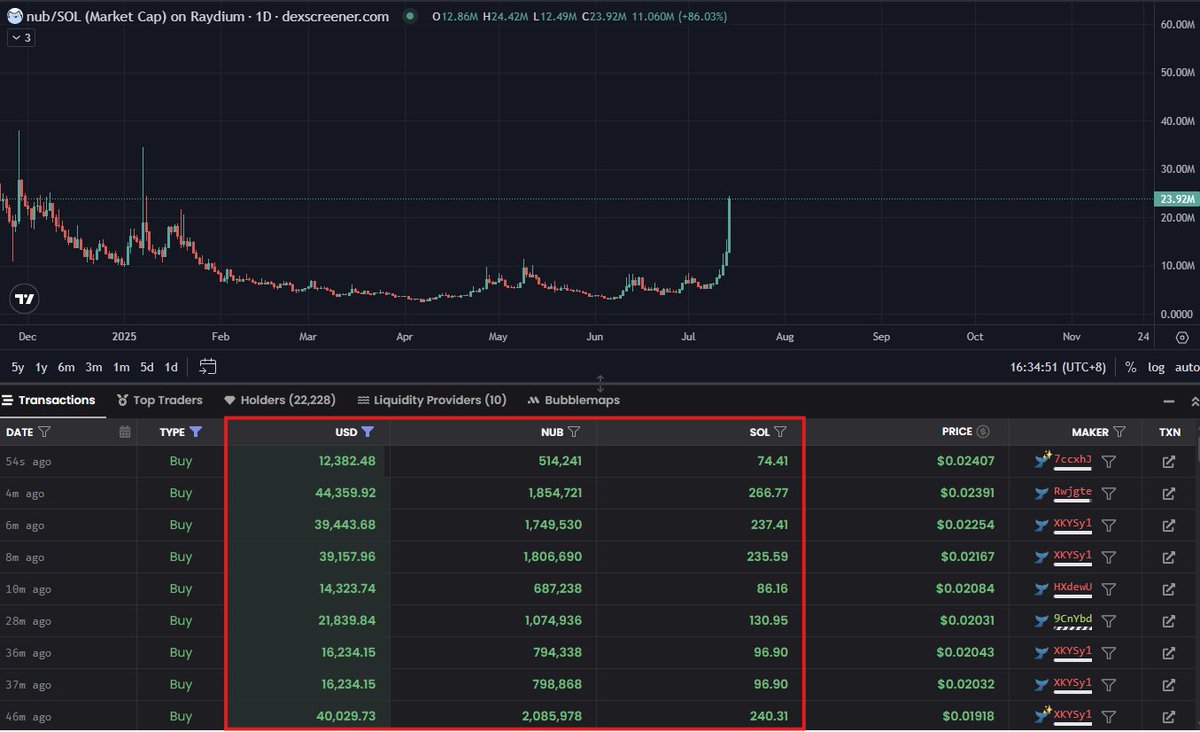The height and width of the screenshot is (732, 1200).
Task: Open the SOL column filter dropdown
Action: [781, 431]
